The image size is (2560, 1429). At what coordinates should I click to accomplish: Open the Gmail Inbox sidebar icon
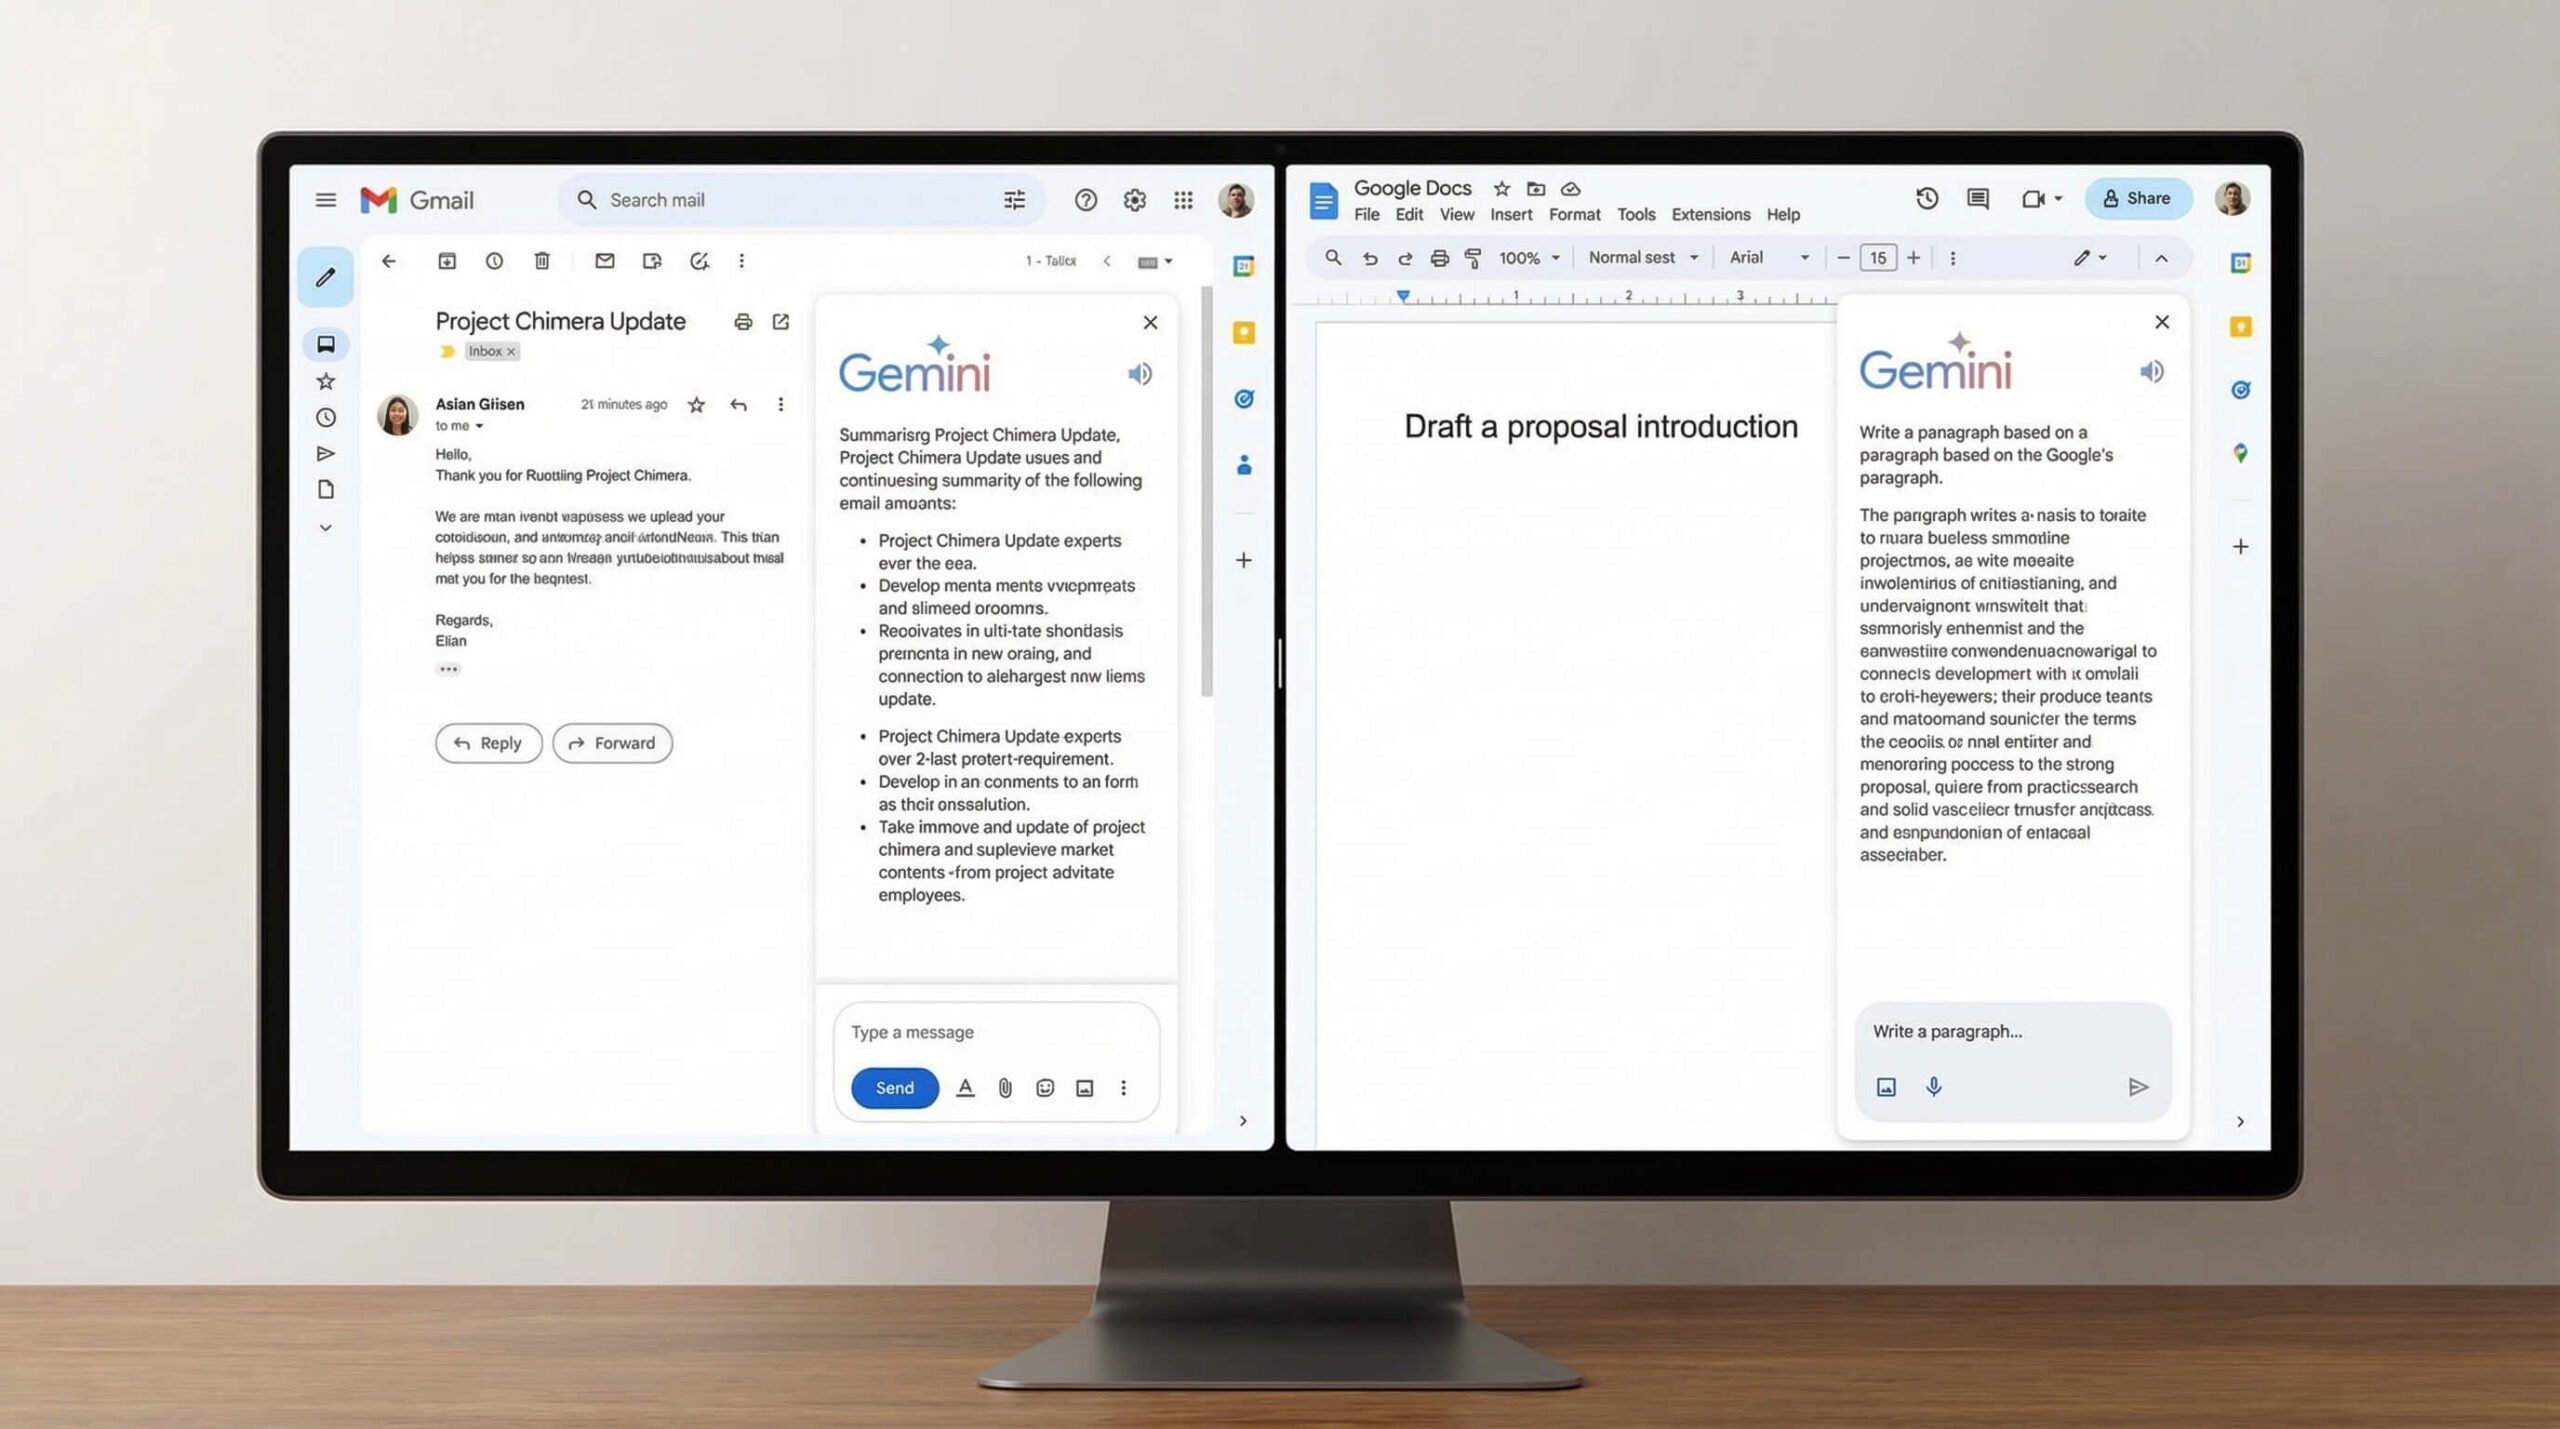pos(325,344)
